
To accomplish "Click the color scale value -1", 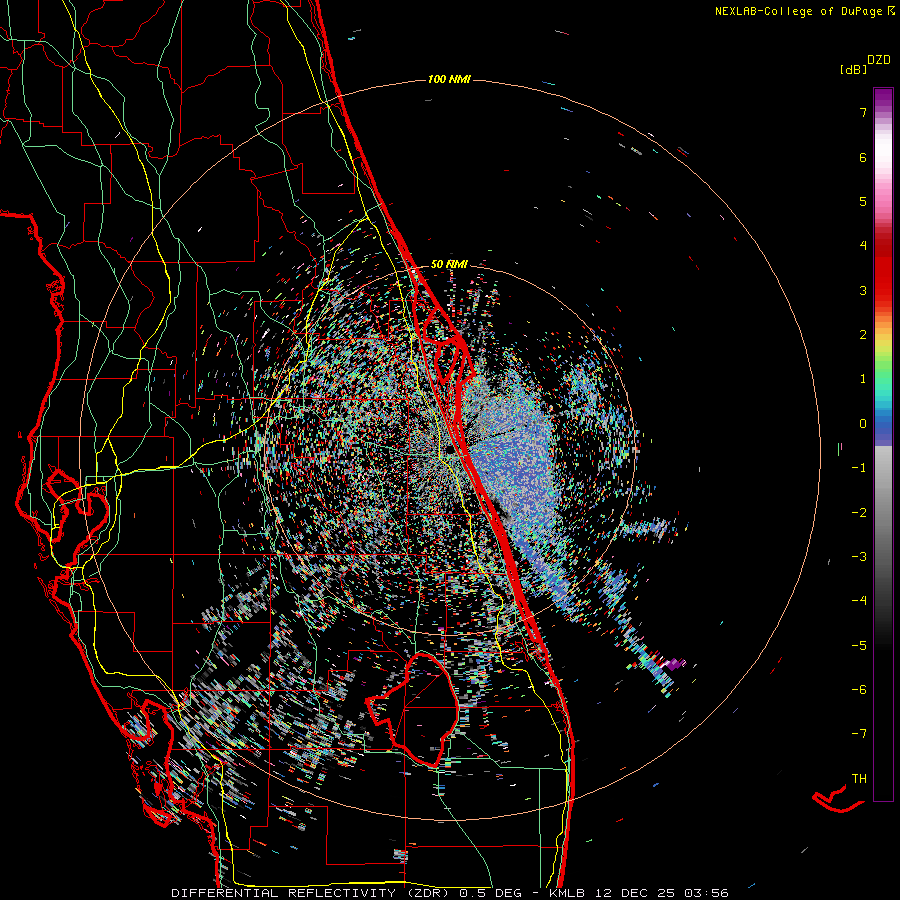I will [859, 468].
